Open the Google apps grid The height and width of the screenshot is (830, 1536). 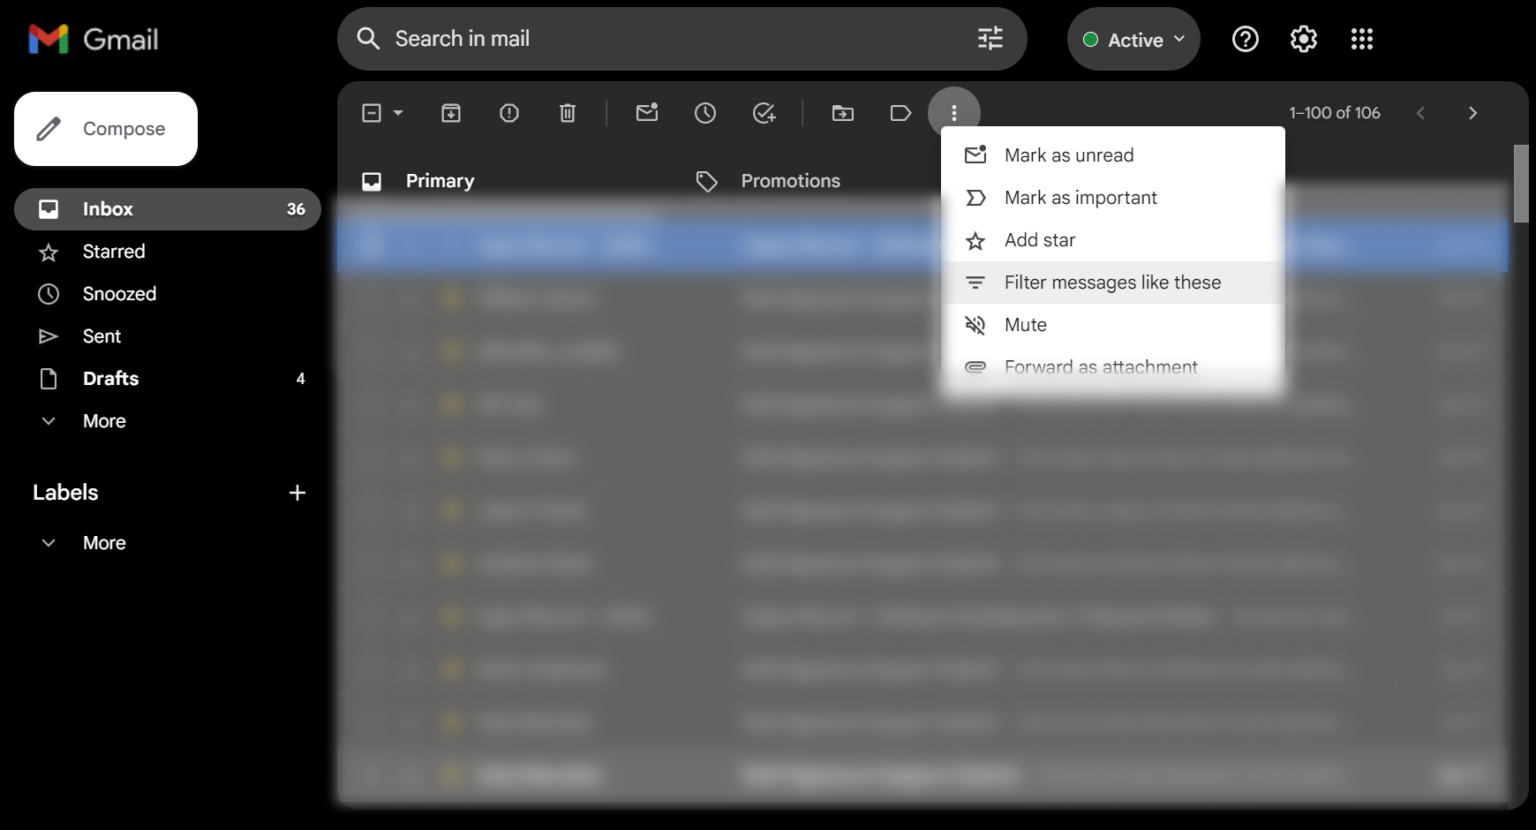(x=1361, y=39)
